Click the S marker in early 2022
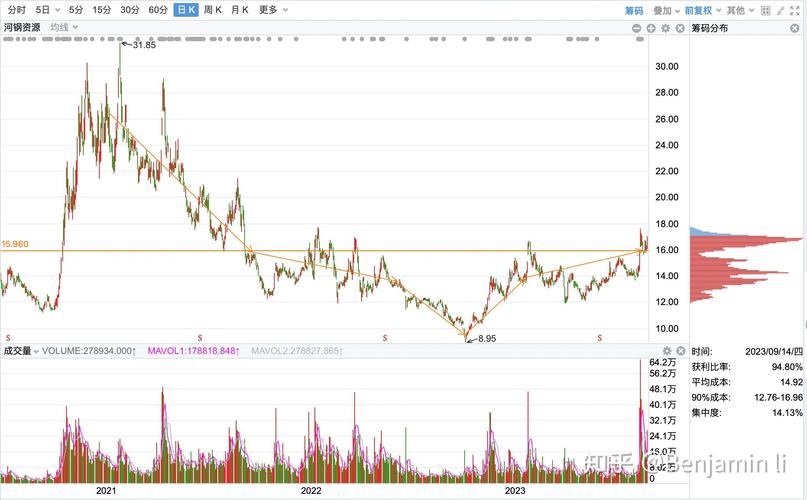807x500 pixels. pyautogui.click(x=200, y=338)
